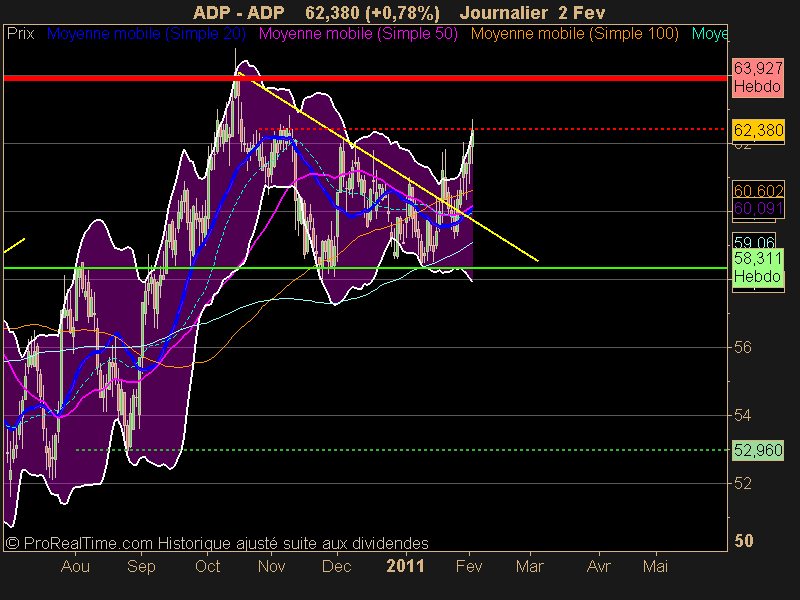Screen dimensions: 800x600
Task: Click the cut-off cyan 'Moye' legend
Action: (709, 34)
